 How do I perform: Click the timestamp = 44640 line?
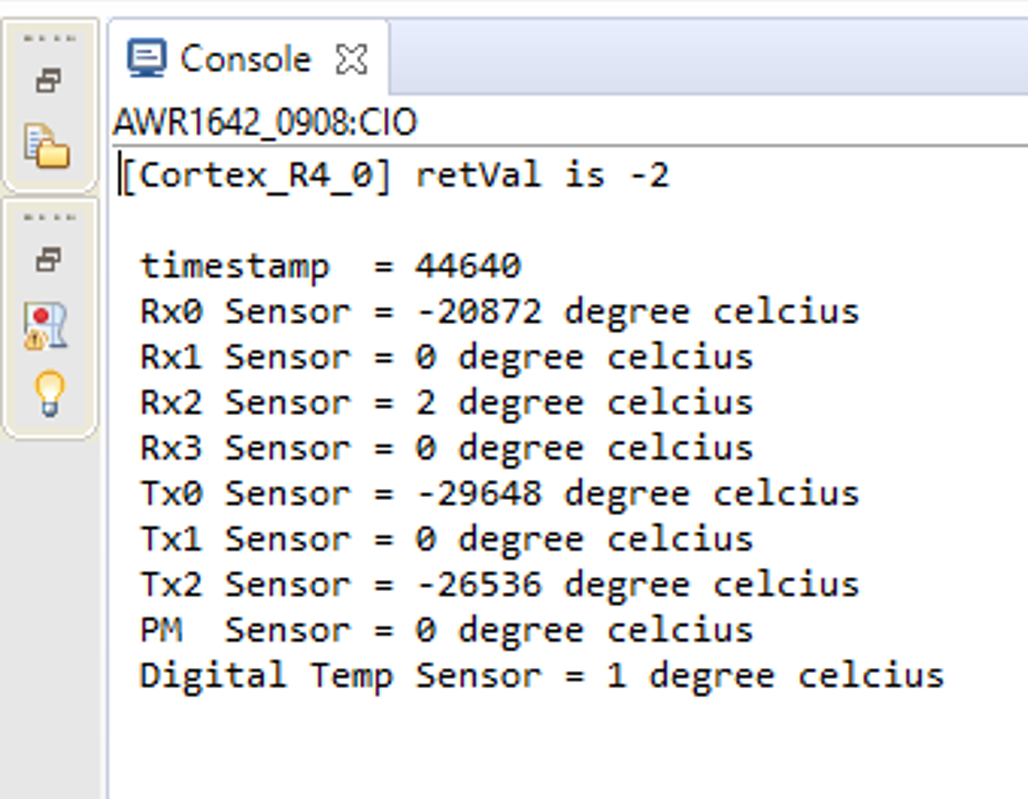click(x=330, y=267)
